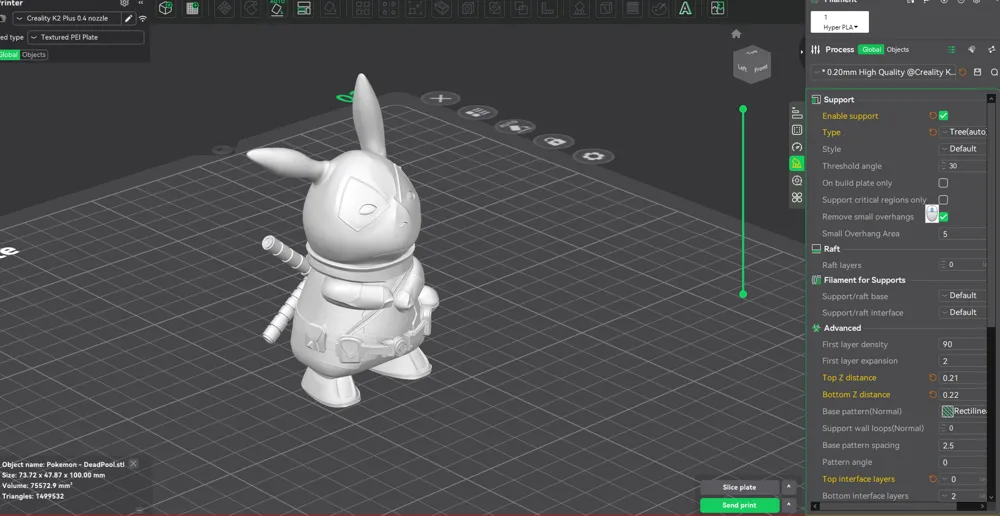
Task: Open printer settings gear icon
Action: tap(125, 3)
